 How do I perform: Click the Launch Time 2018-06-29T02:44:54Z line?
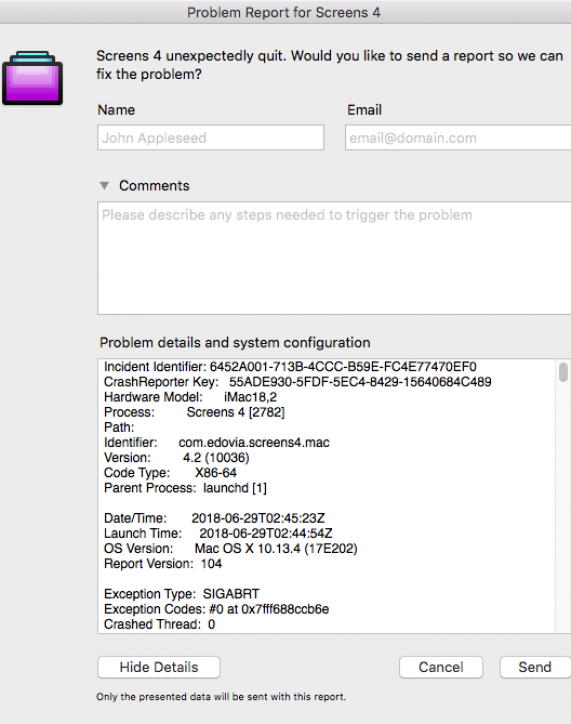tap(218, 533)
